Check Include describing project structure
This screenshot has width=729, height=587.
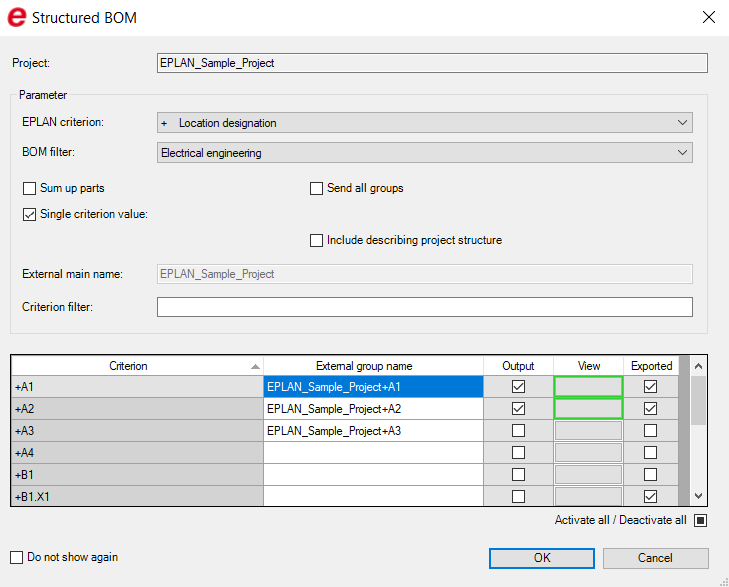(316, 240)
